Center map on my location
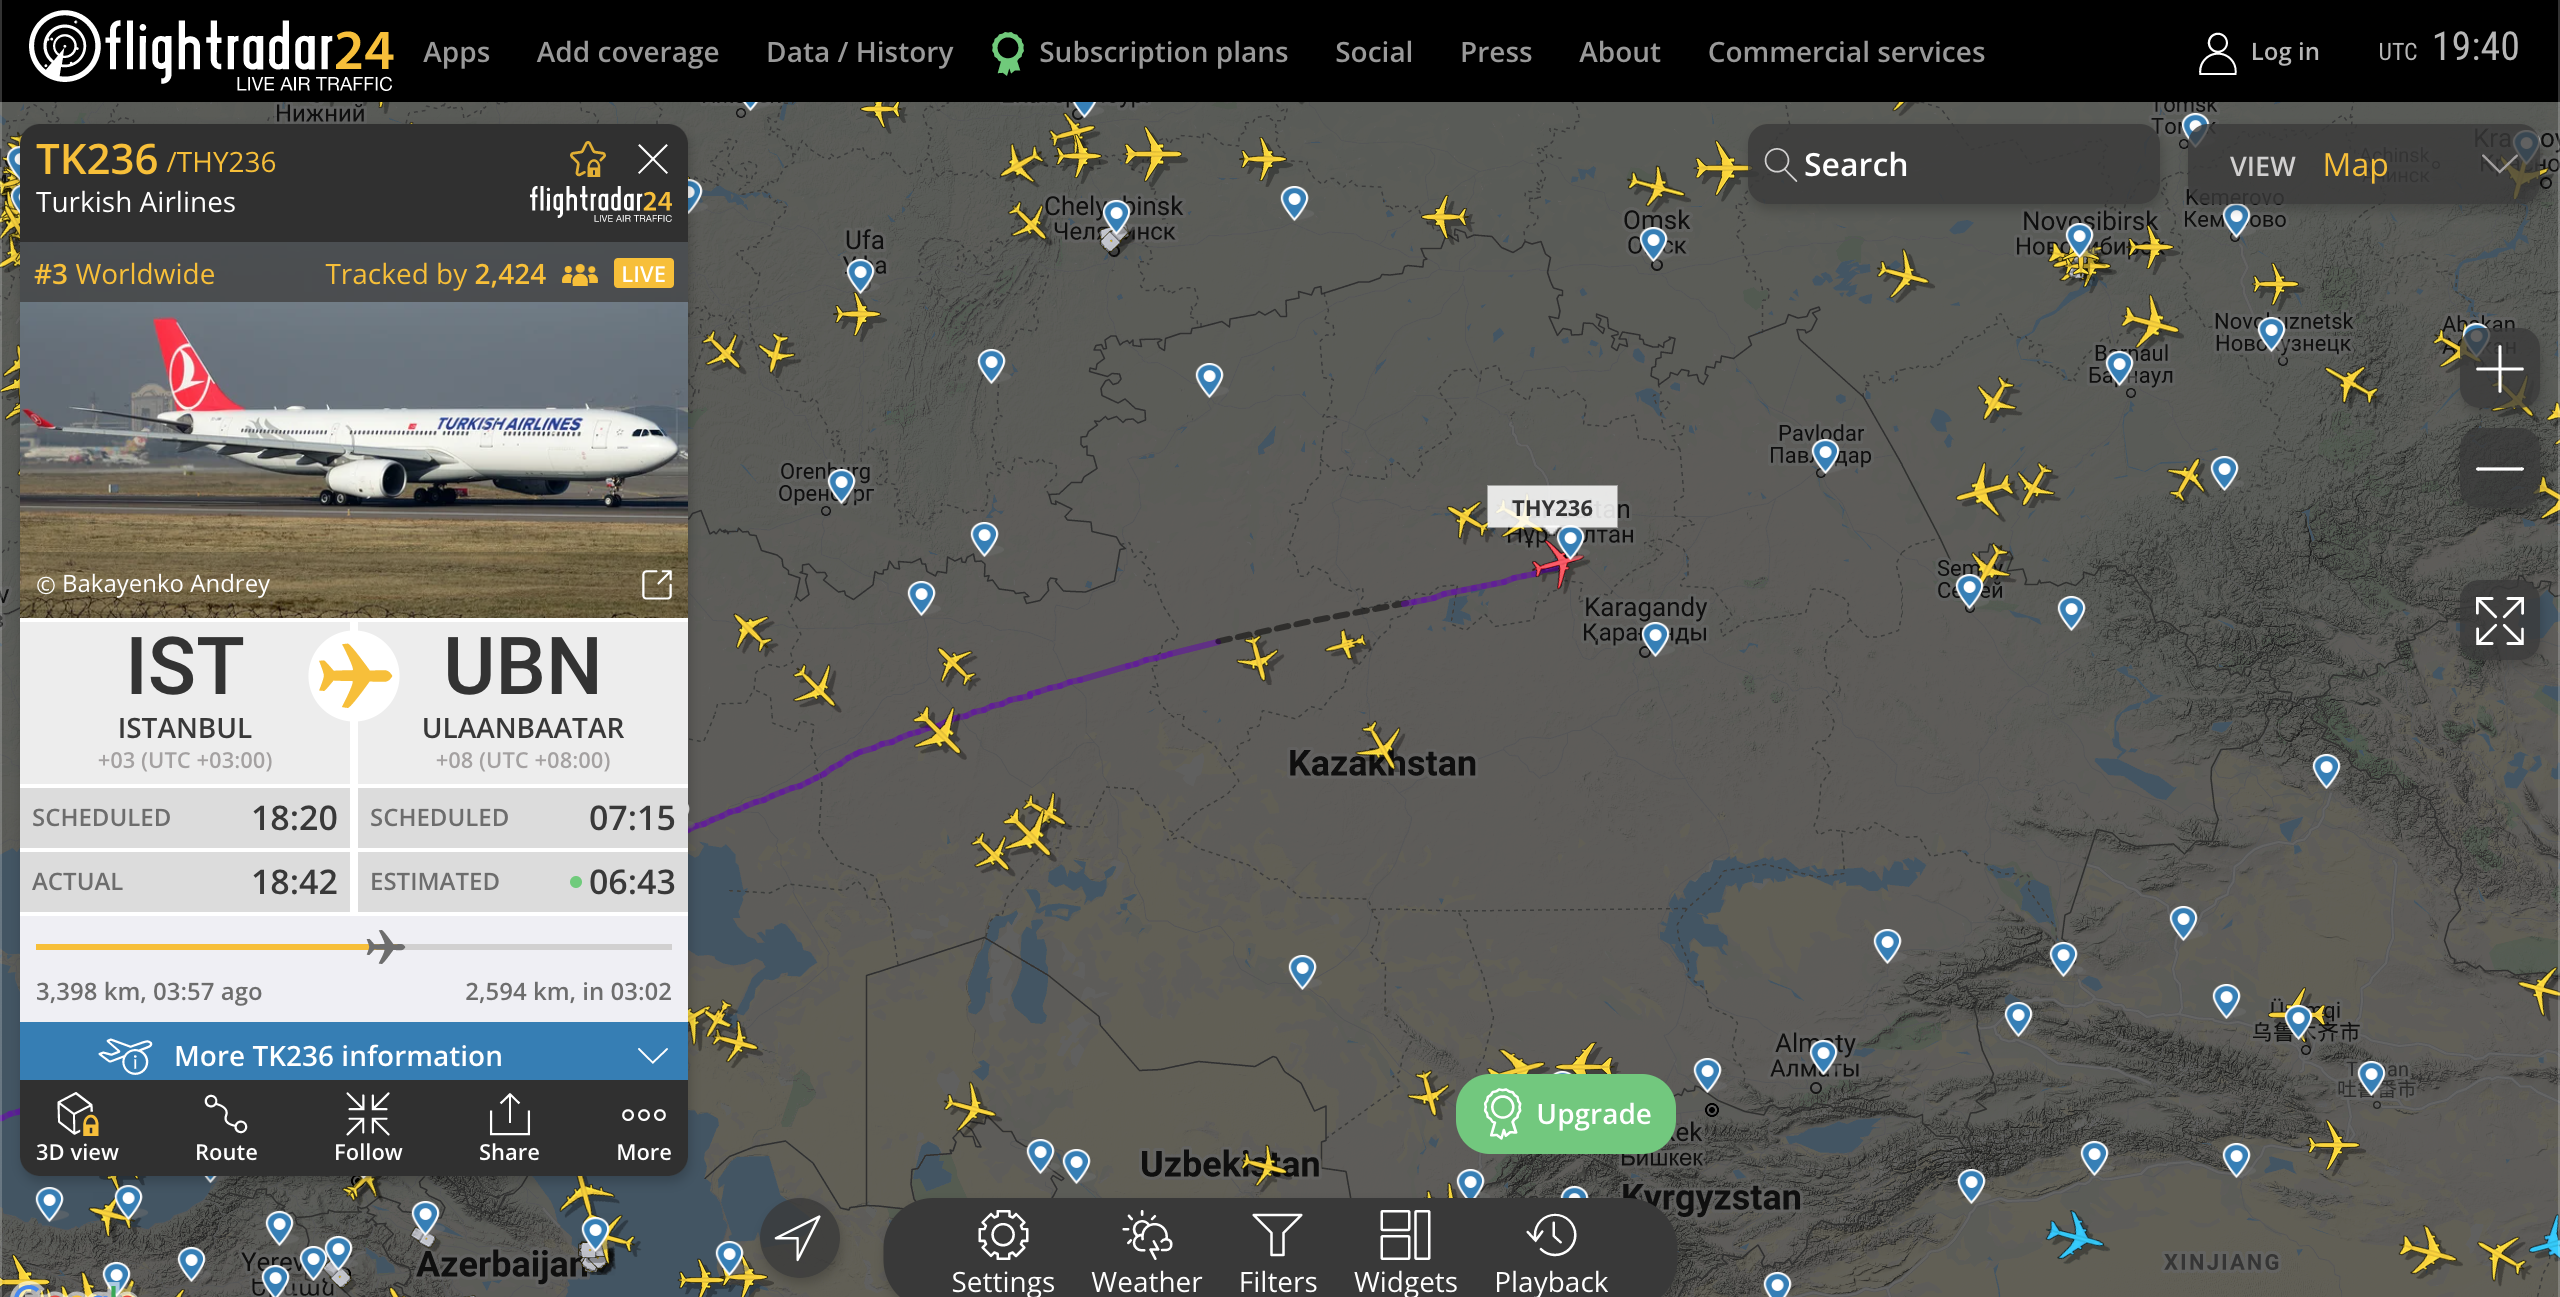 [x=798, y=1238]
